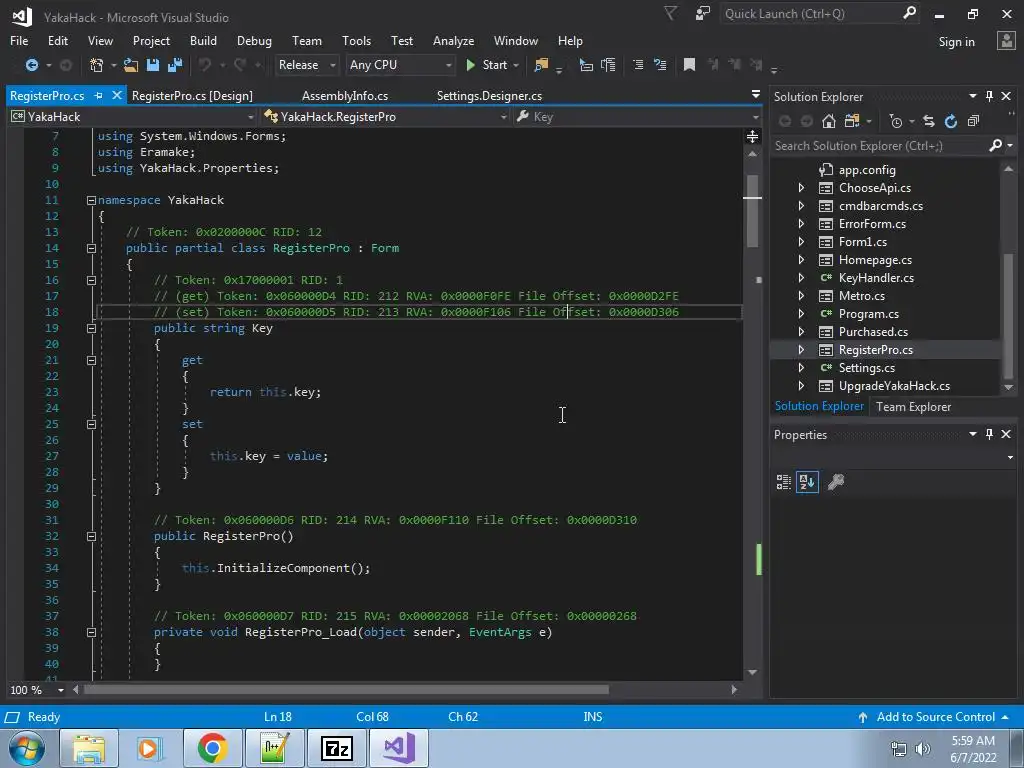Viewport: 1024px width, 768px height.
Task: Switch Solutions and Folders view icon
Action: (x=852, y=121)
